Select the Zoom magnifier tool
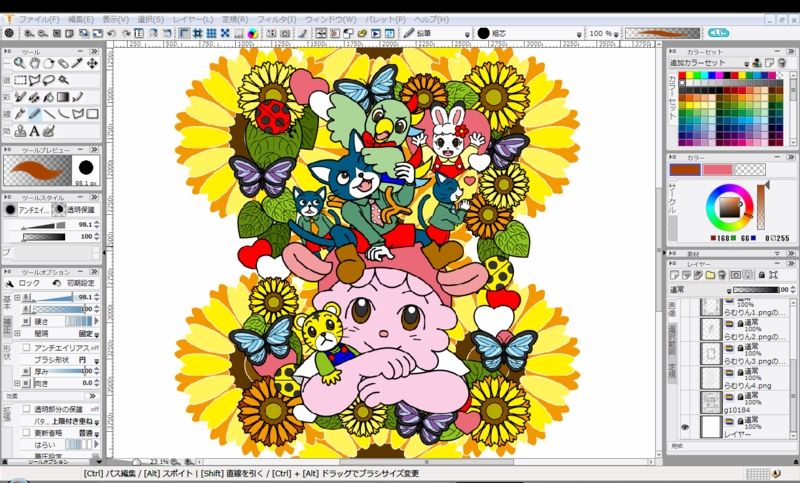 pyautogui.click(x=19, y=63)
